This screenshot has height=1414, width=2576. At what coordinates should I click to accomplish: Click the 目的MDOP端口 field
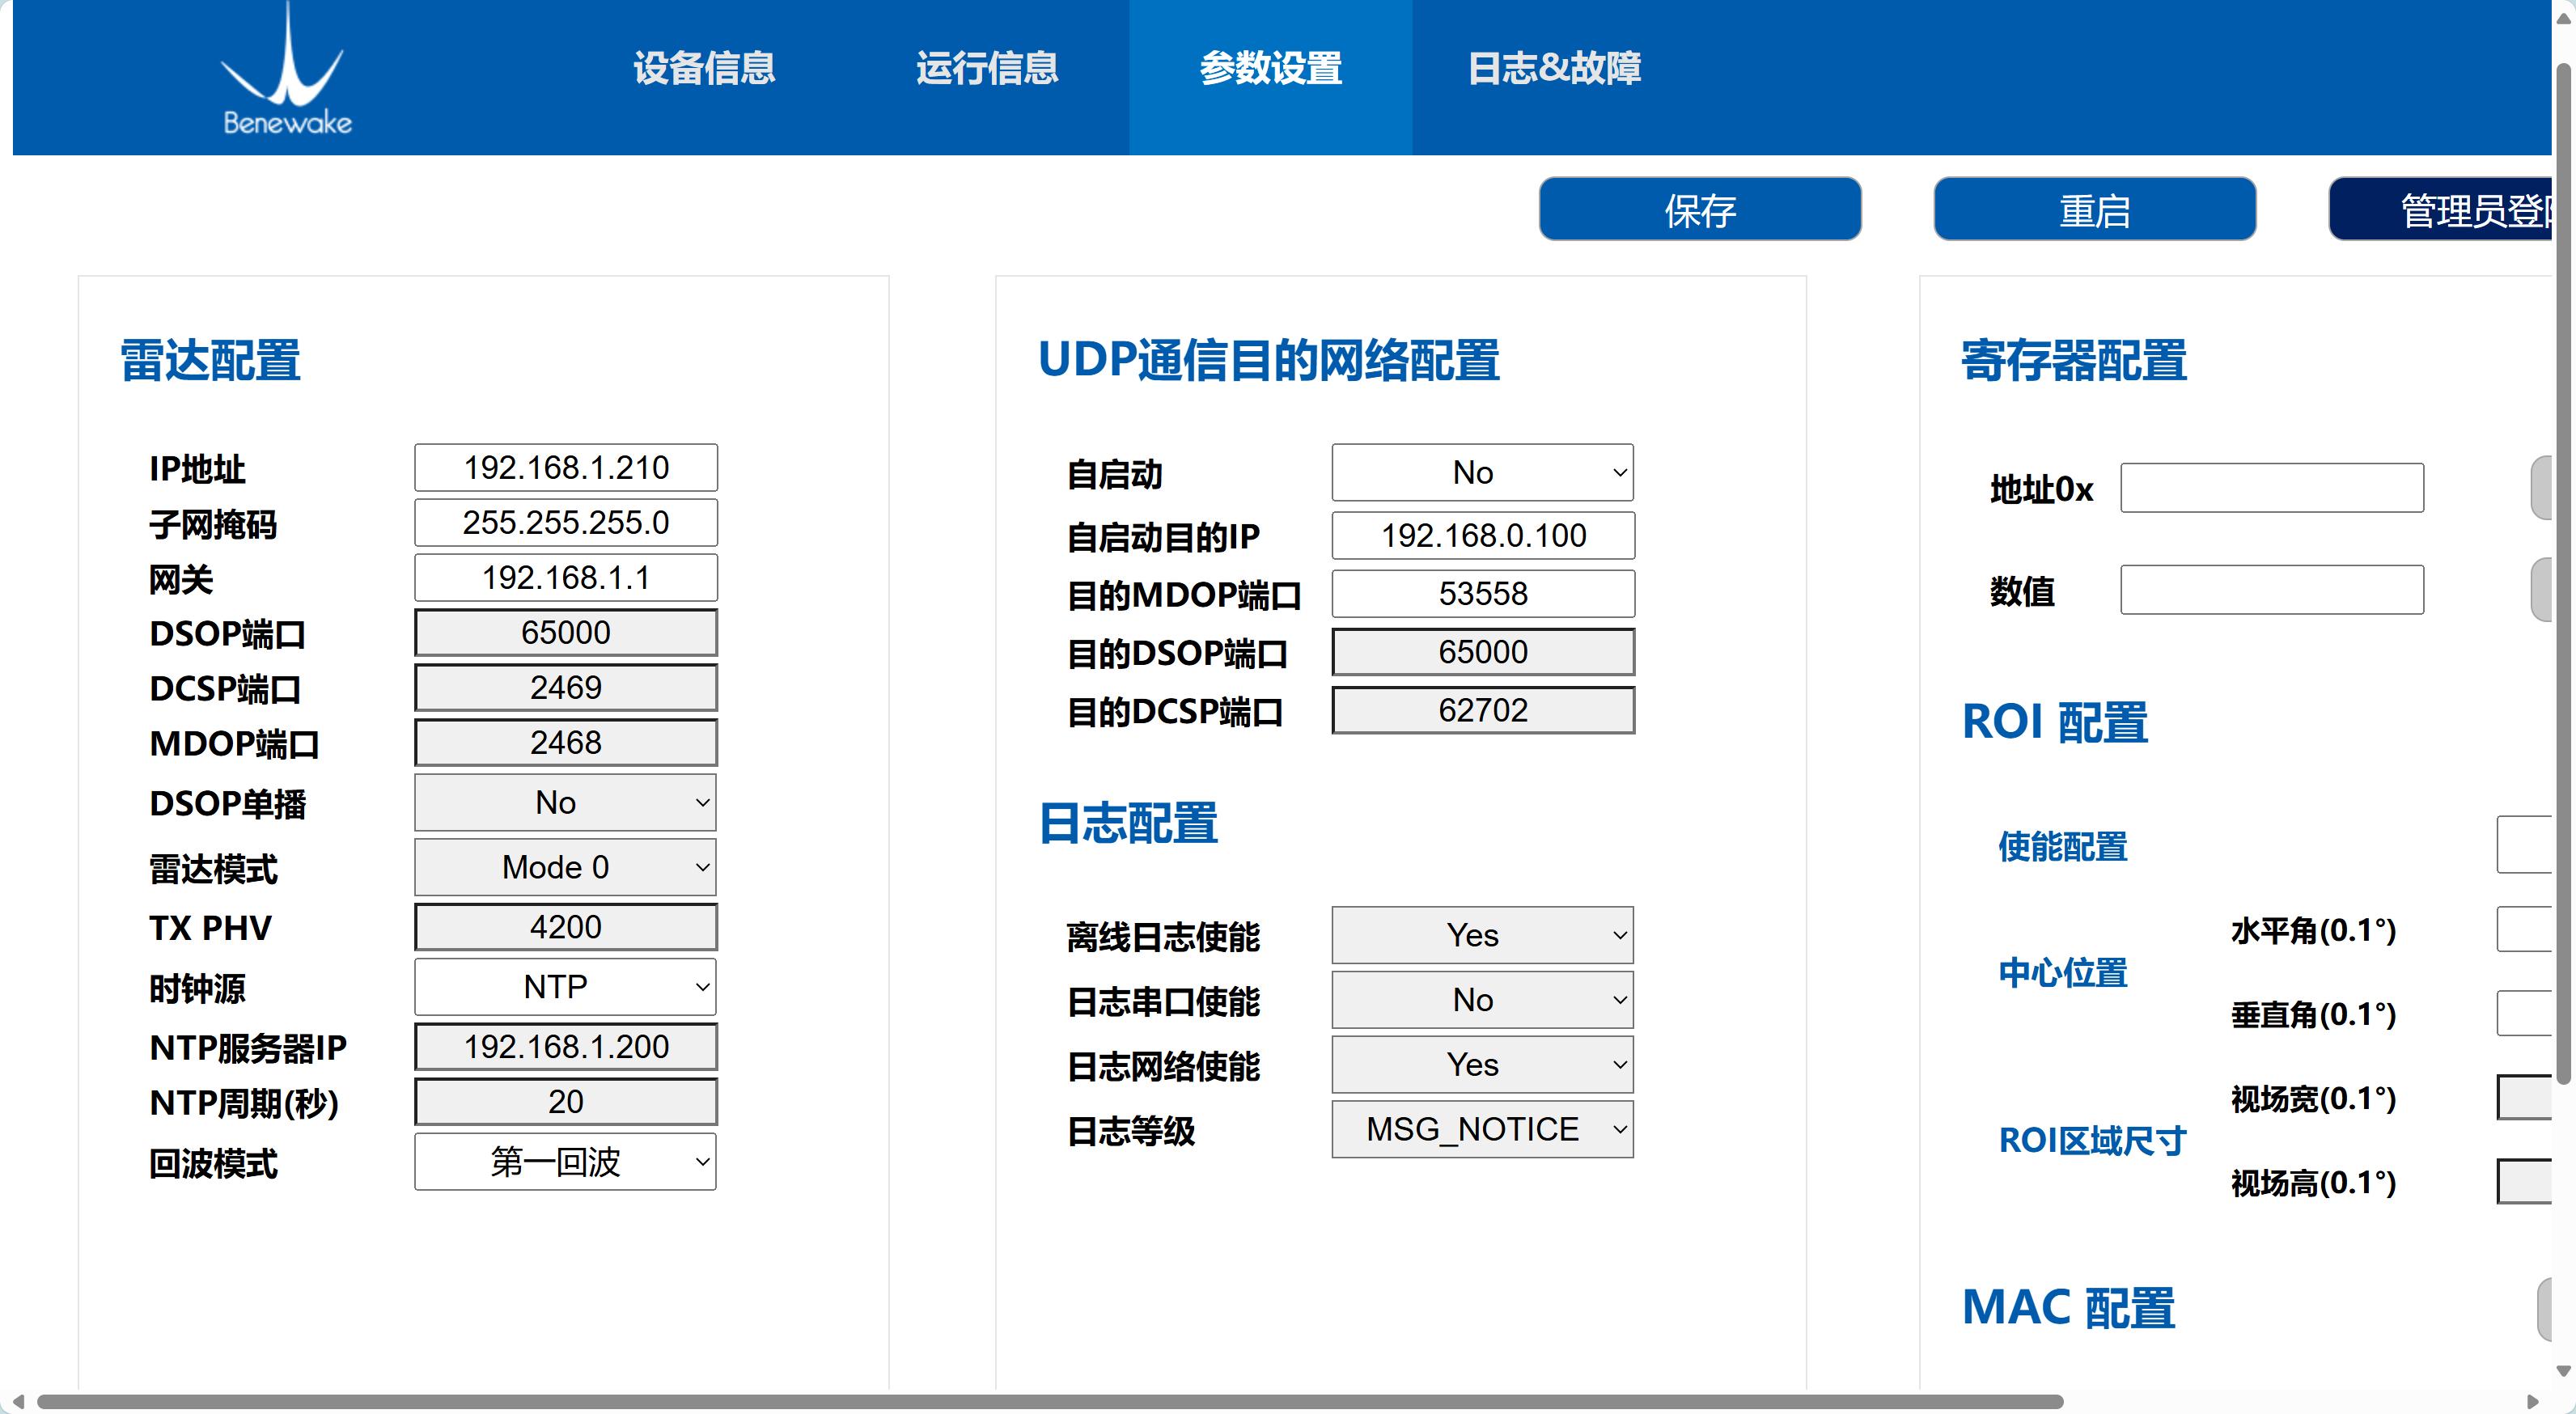1483,593
